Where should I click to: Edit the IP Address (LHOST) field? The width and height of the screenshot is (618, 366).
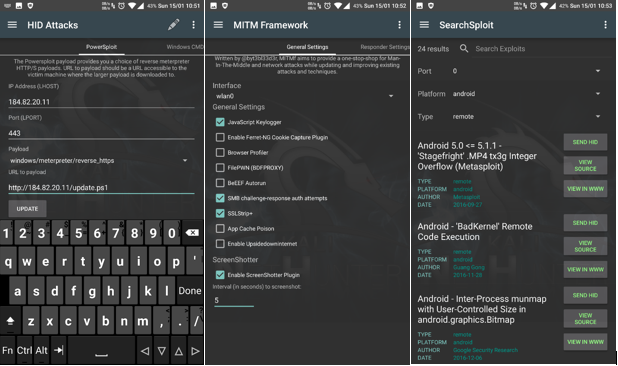tap(101, 102)
